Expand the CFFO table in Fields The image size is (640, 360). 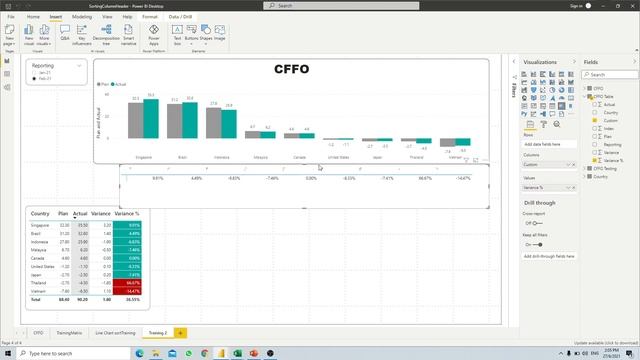click(584, 88)
